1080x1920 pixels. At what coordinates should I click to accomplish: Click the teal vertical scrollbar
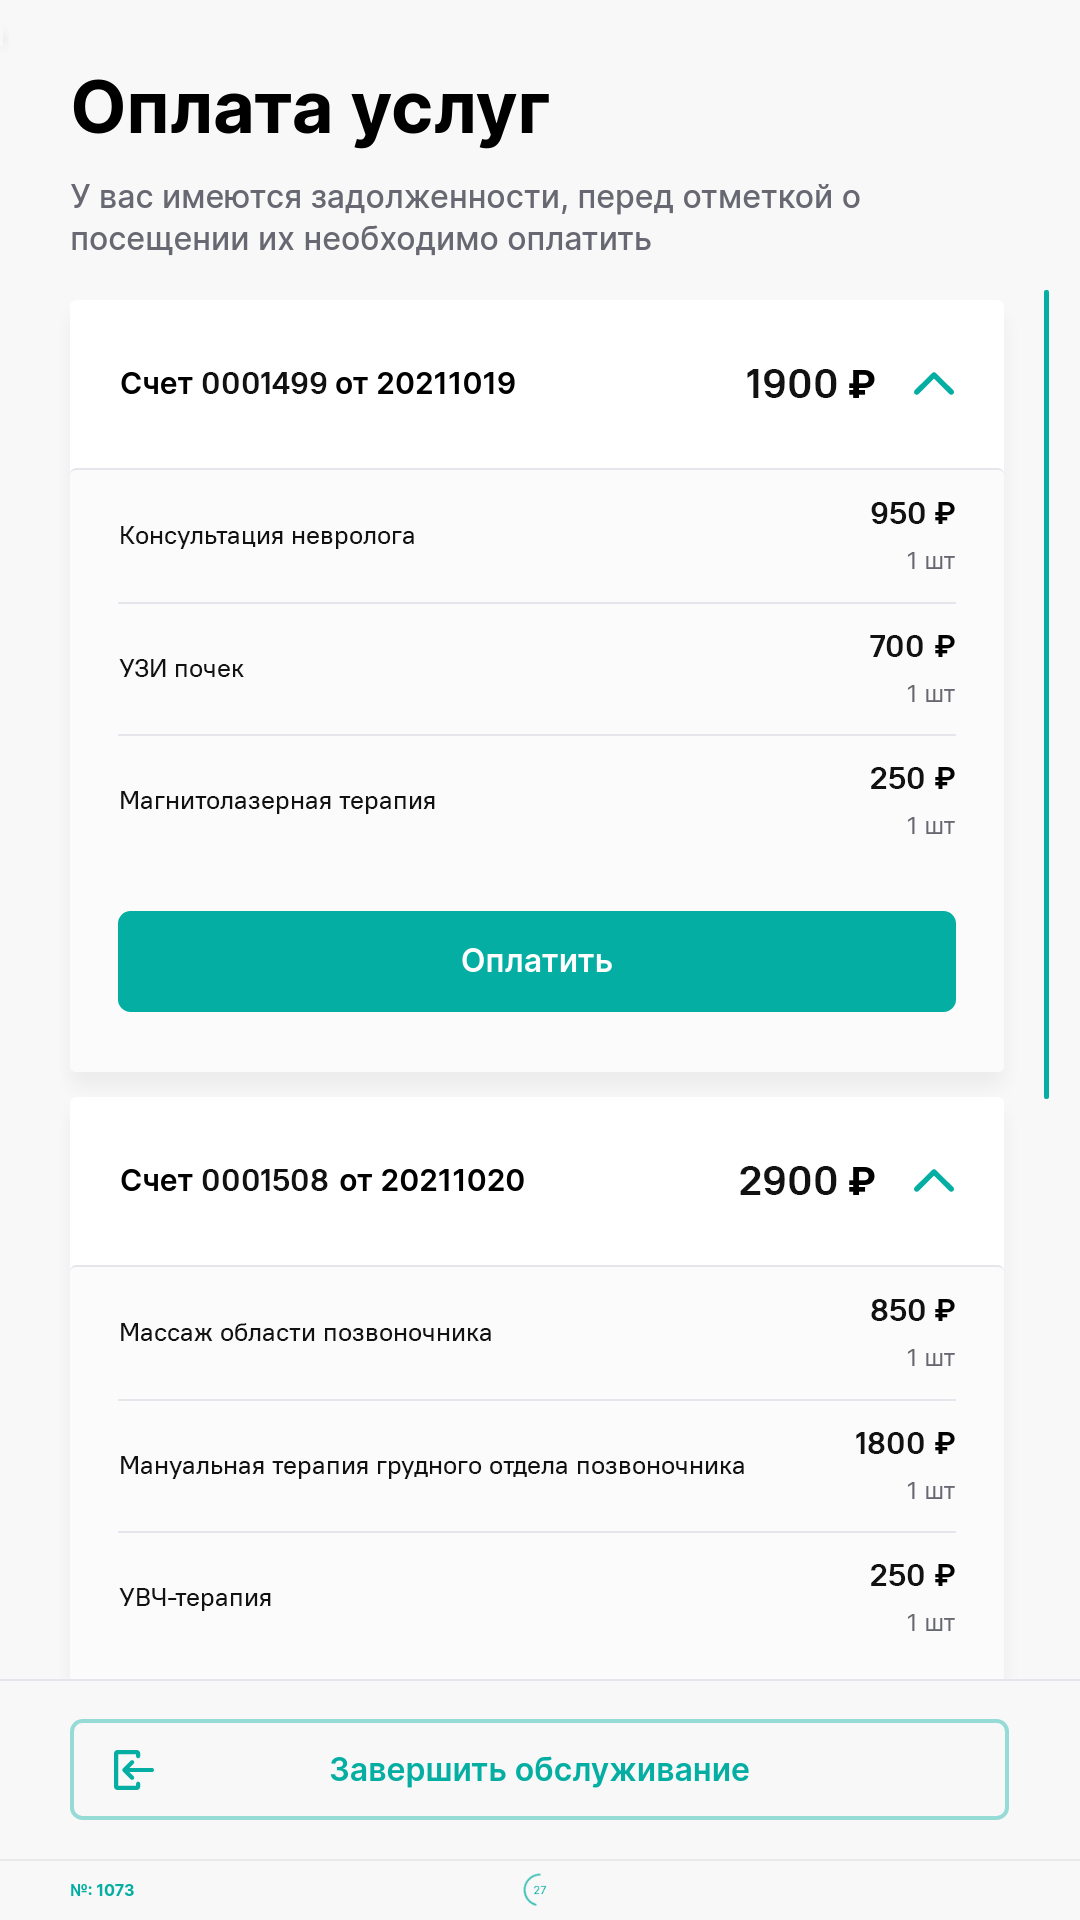pyautogui.click(x=1046, y=694)
